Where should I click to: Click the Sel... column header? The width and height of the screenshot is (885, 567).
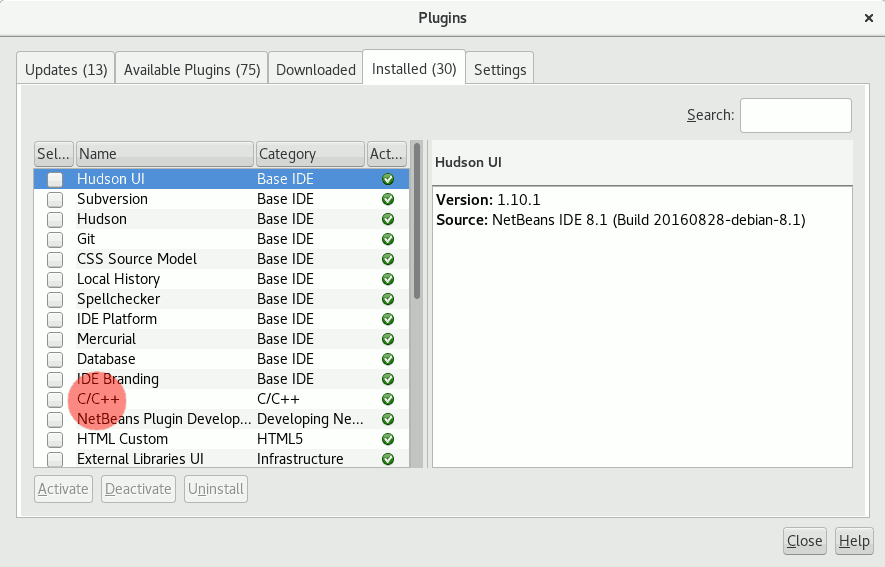click(54, 154)
